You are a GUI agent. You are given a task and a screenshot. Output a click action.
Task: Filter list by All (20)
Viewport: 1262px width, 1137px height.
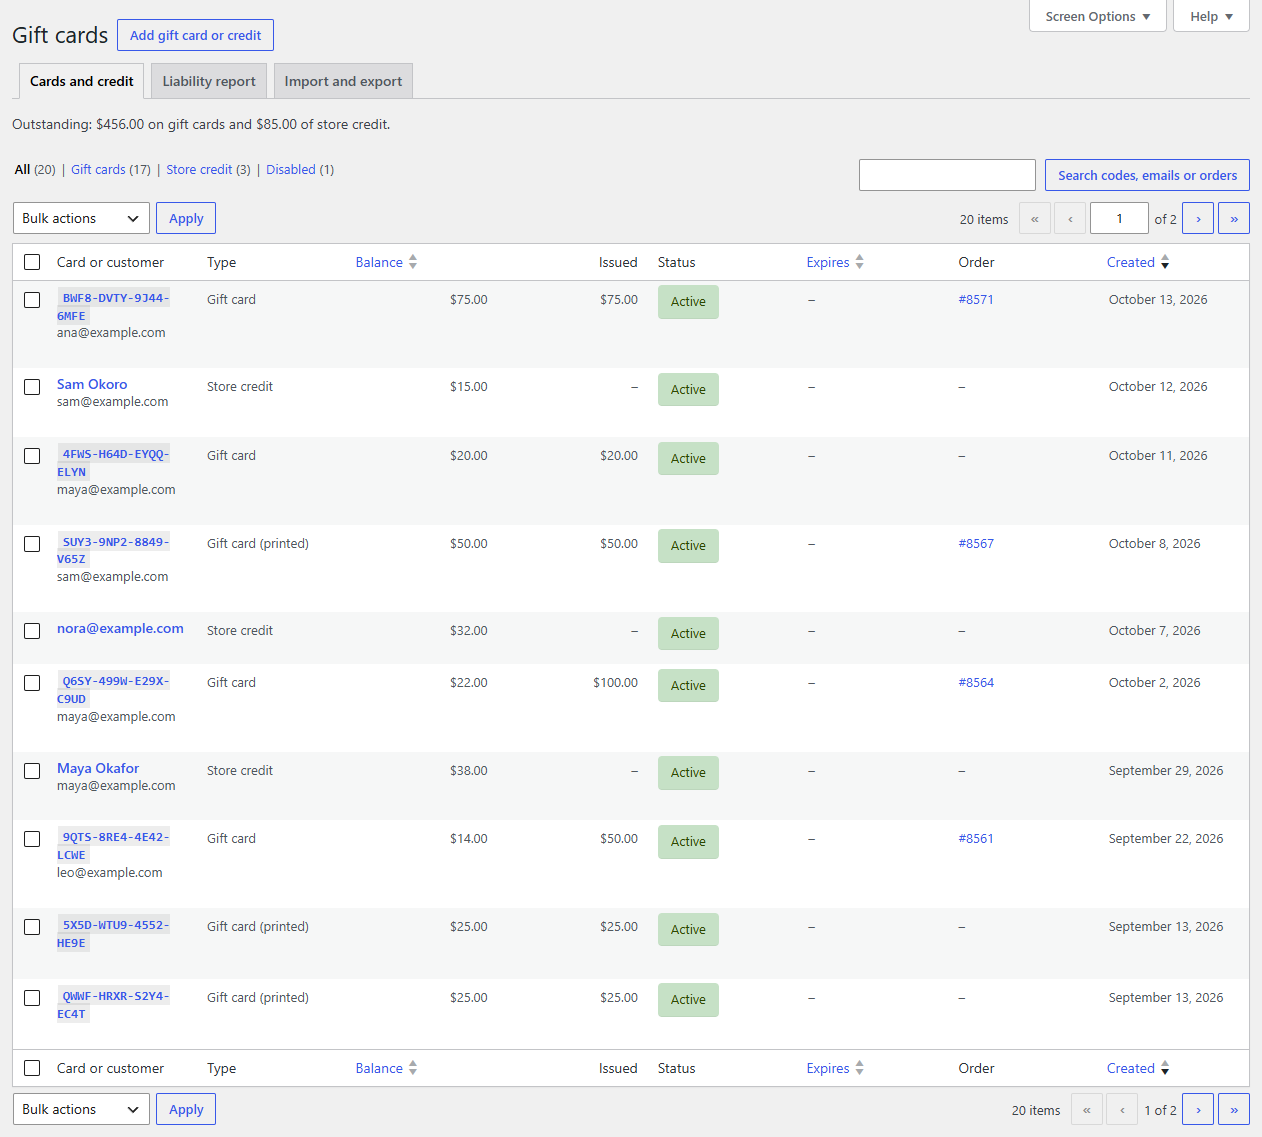(x=35, y=170)
